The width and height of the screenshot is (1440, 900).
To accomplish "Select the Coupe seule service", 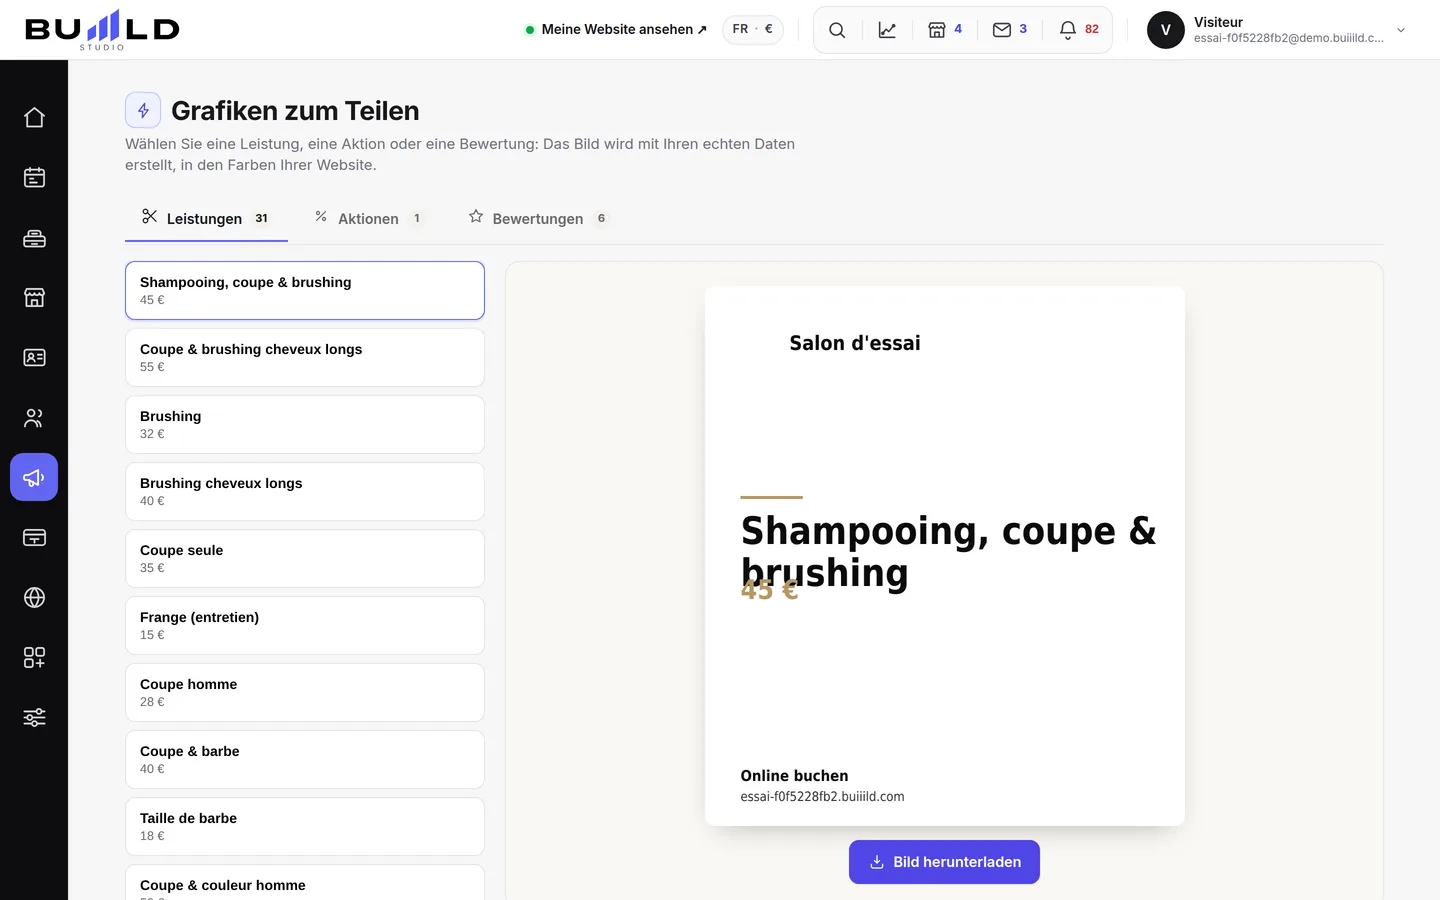I will pos(305,559).
